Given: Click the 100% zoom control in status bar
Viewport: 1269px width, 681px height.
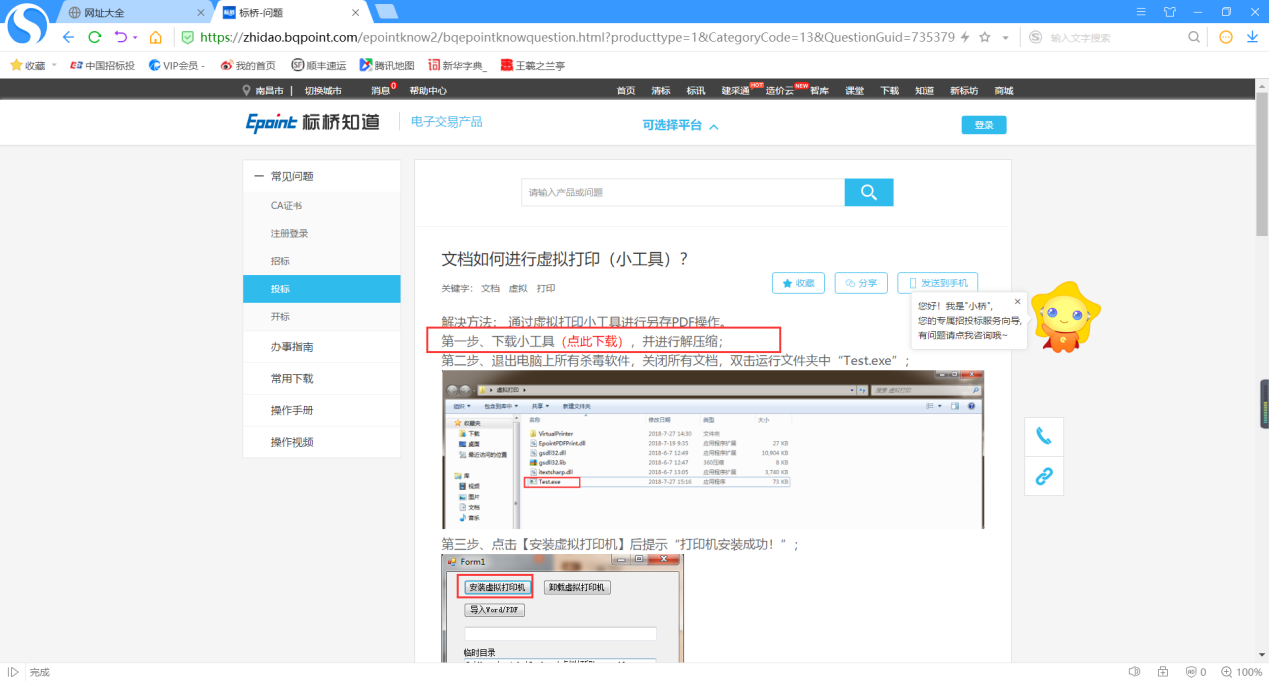Looking at the screenshot, I should pyautogui.click(x=1242, y=672).
